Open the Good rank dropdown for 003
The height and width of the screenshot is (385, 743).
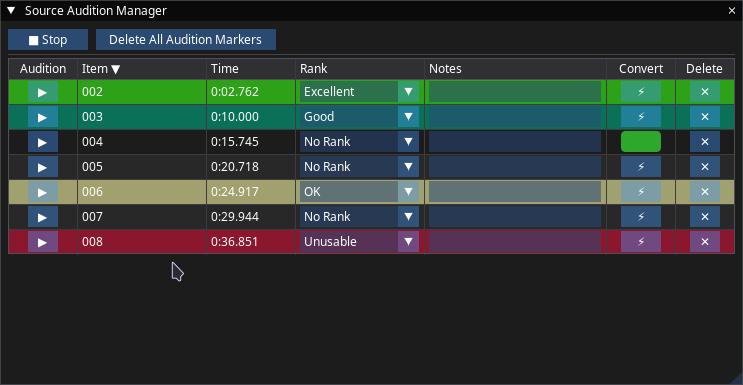(359, 117)
